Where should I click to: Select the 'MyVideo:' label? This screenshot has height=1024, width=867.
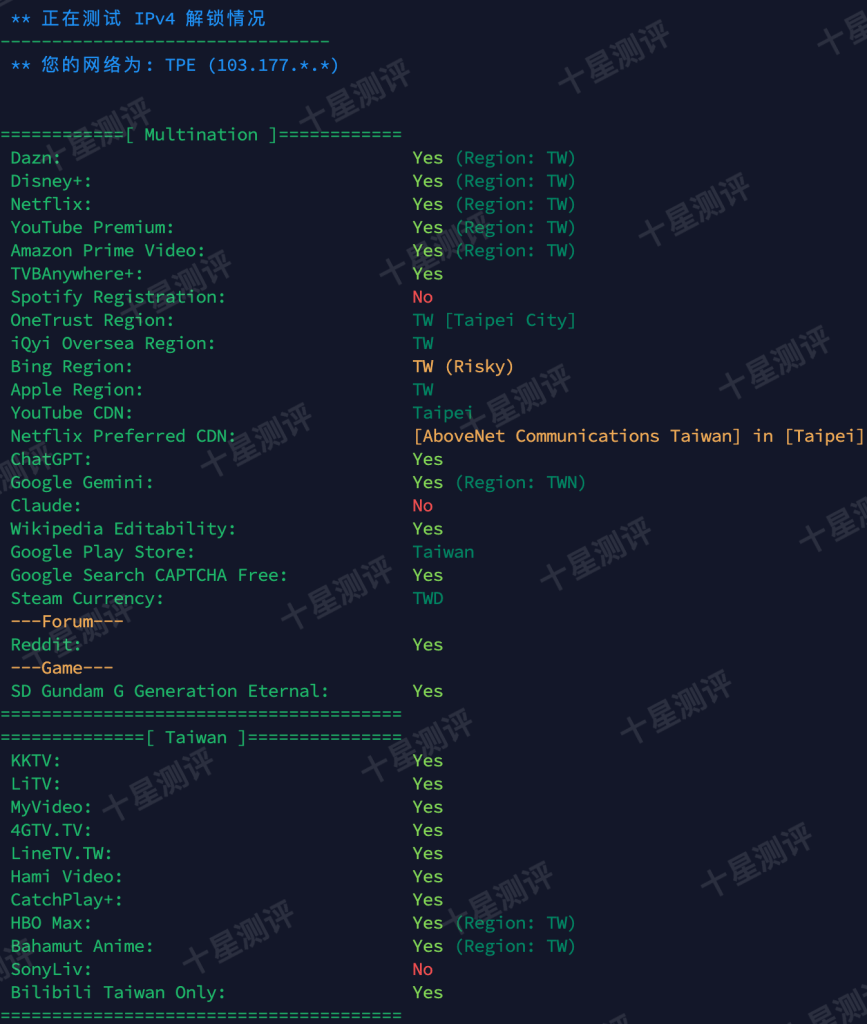51,807
